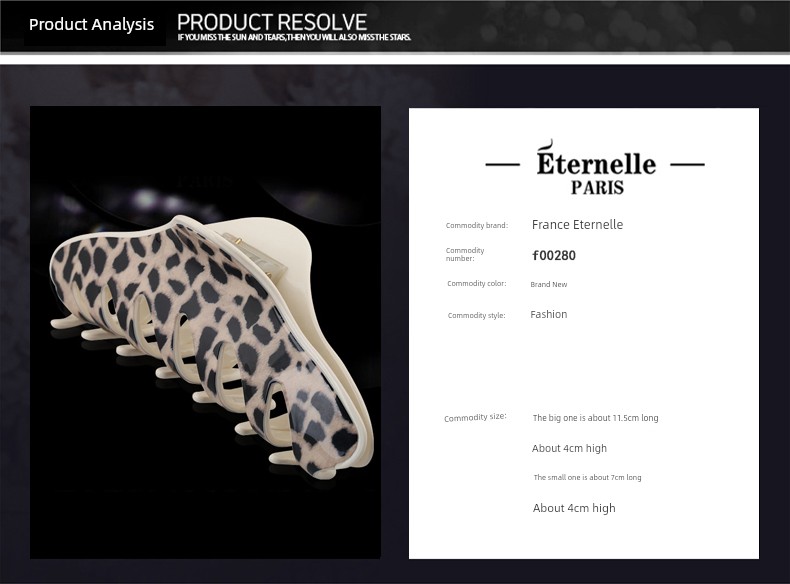Select France Eternelle brand value
Screen dimensions: 790x584
577,225
